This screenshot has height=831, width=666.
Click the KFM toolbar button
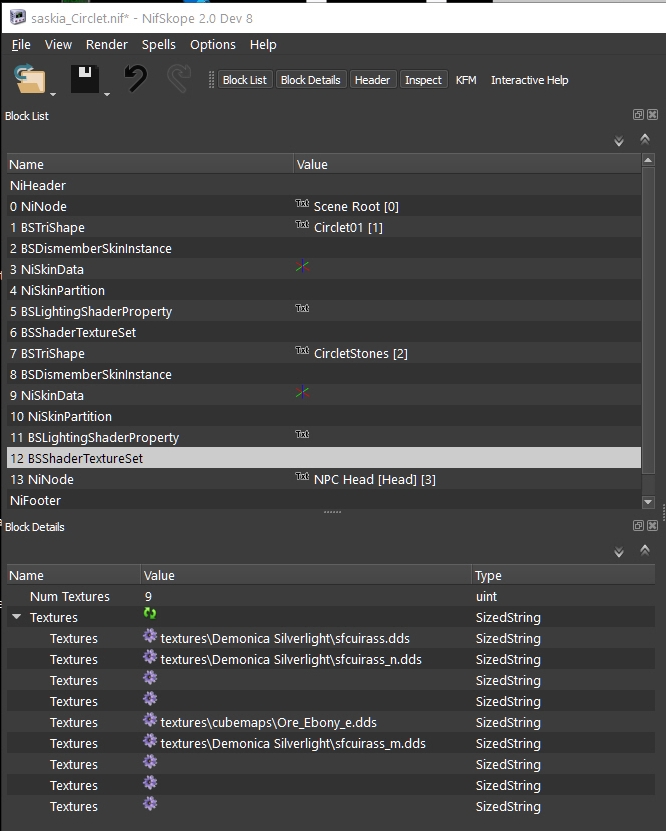[x=466, y=80]
